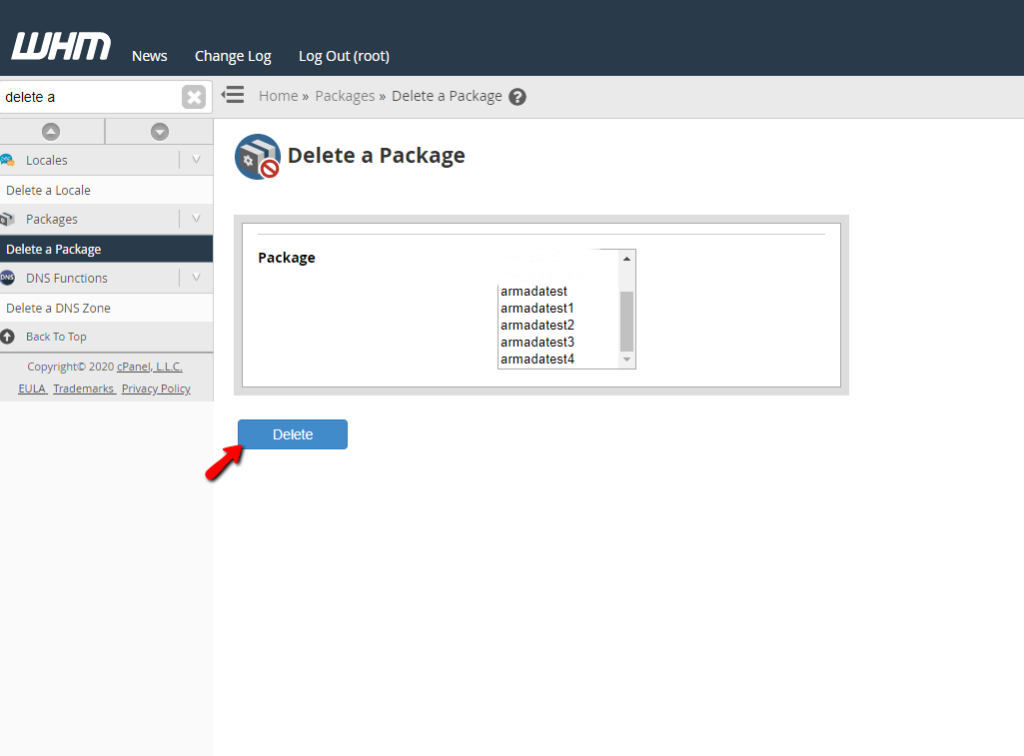Focus the sidebar search field
Viewport: 1024px width, 756px height.
point(91,97)
